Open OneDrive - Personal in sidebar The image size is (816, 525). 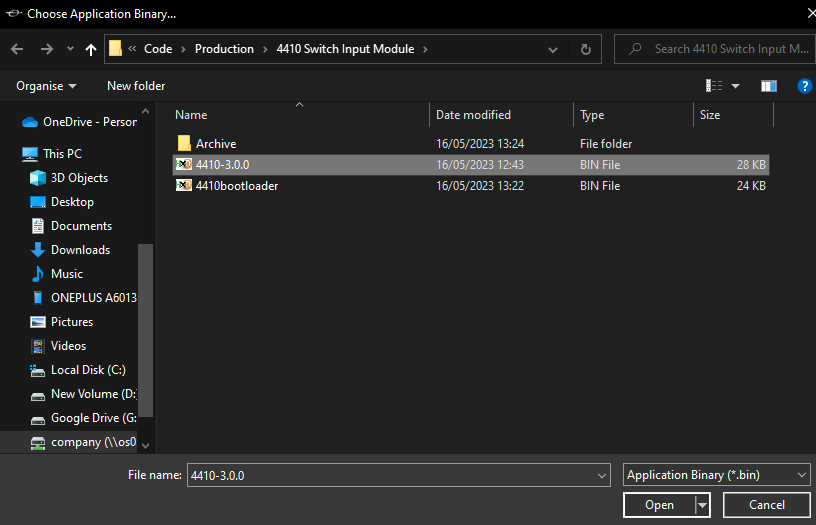pos(79,122)
